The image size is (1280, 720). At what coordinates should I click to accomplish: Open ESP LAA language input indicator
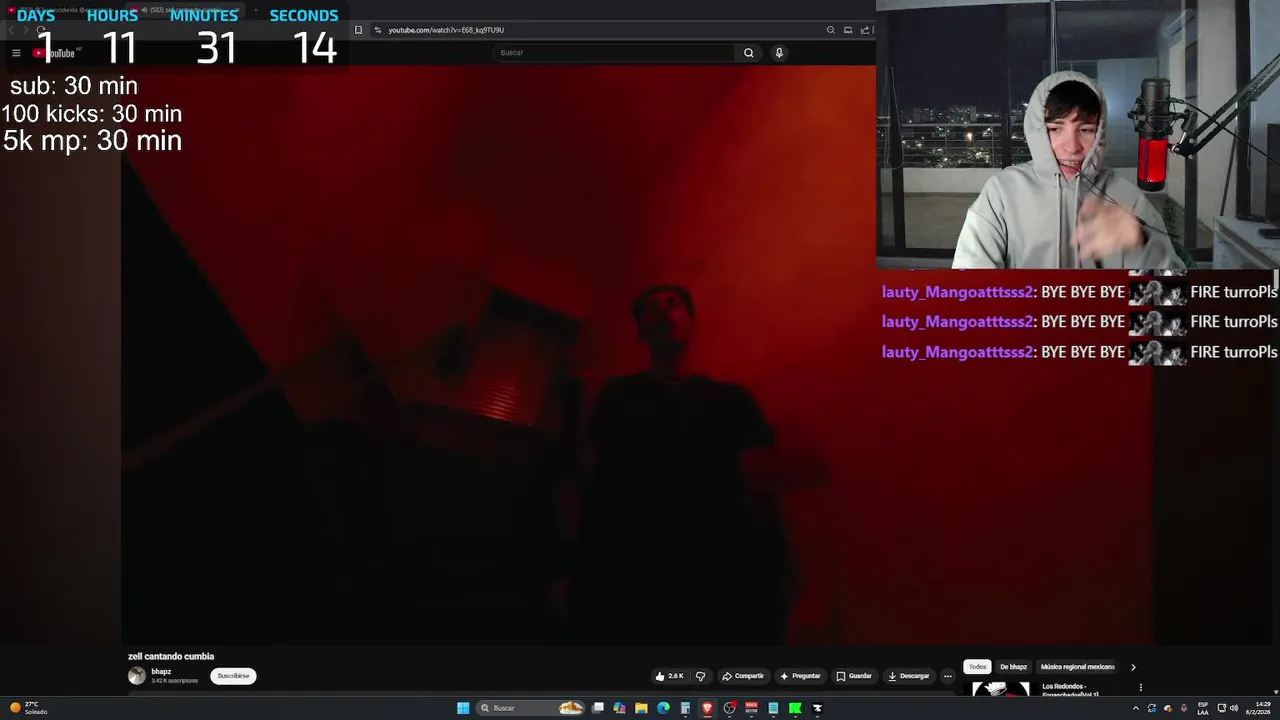1203,708
